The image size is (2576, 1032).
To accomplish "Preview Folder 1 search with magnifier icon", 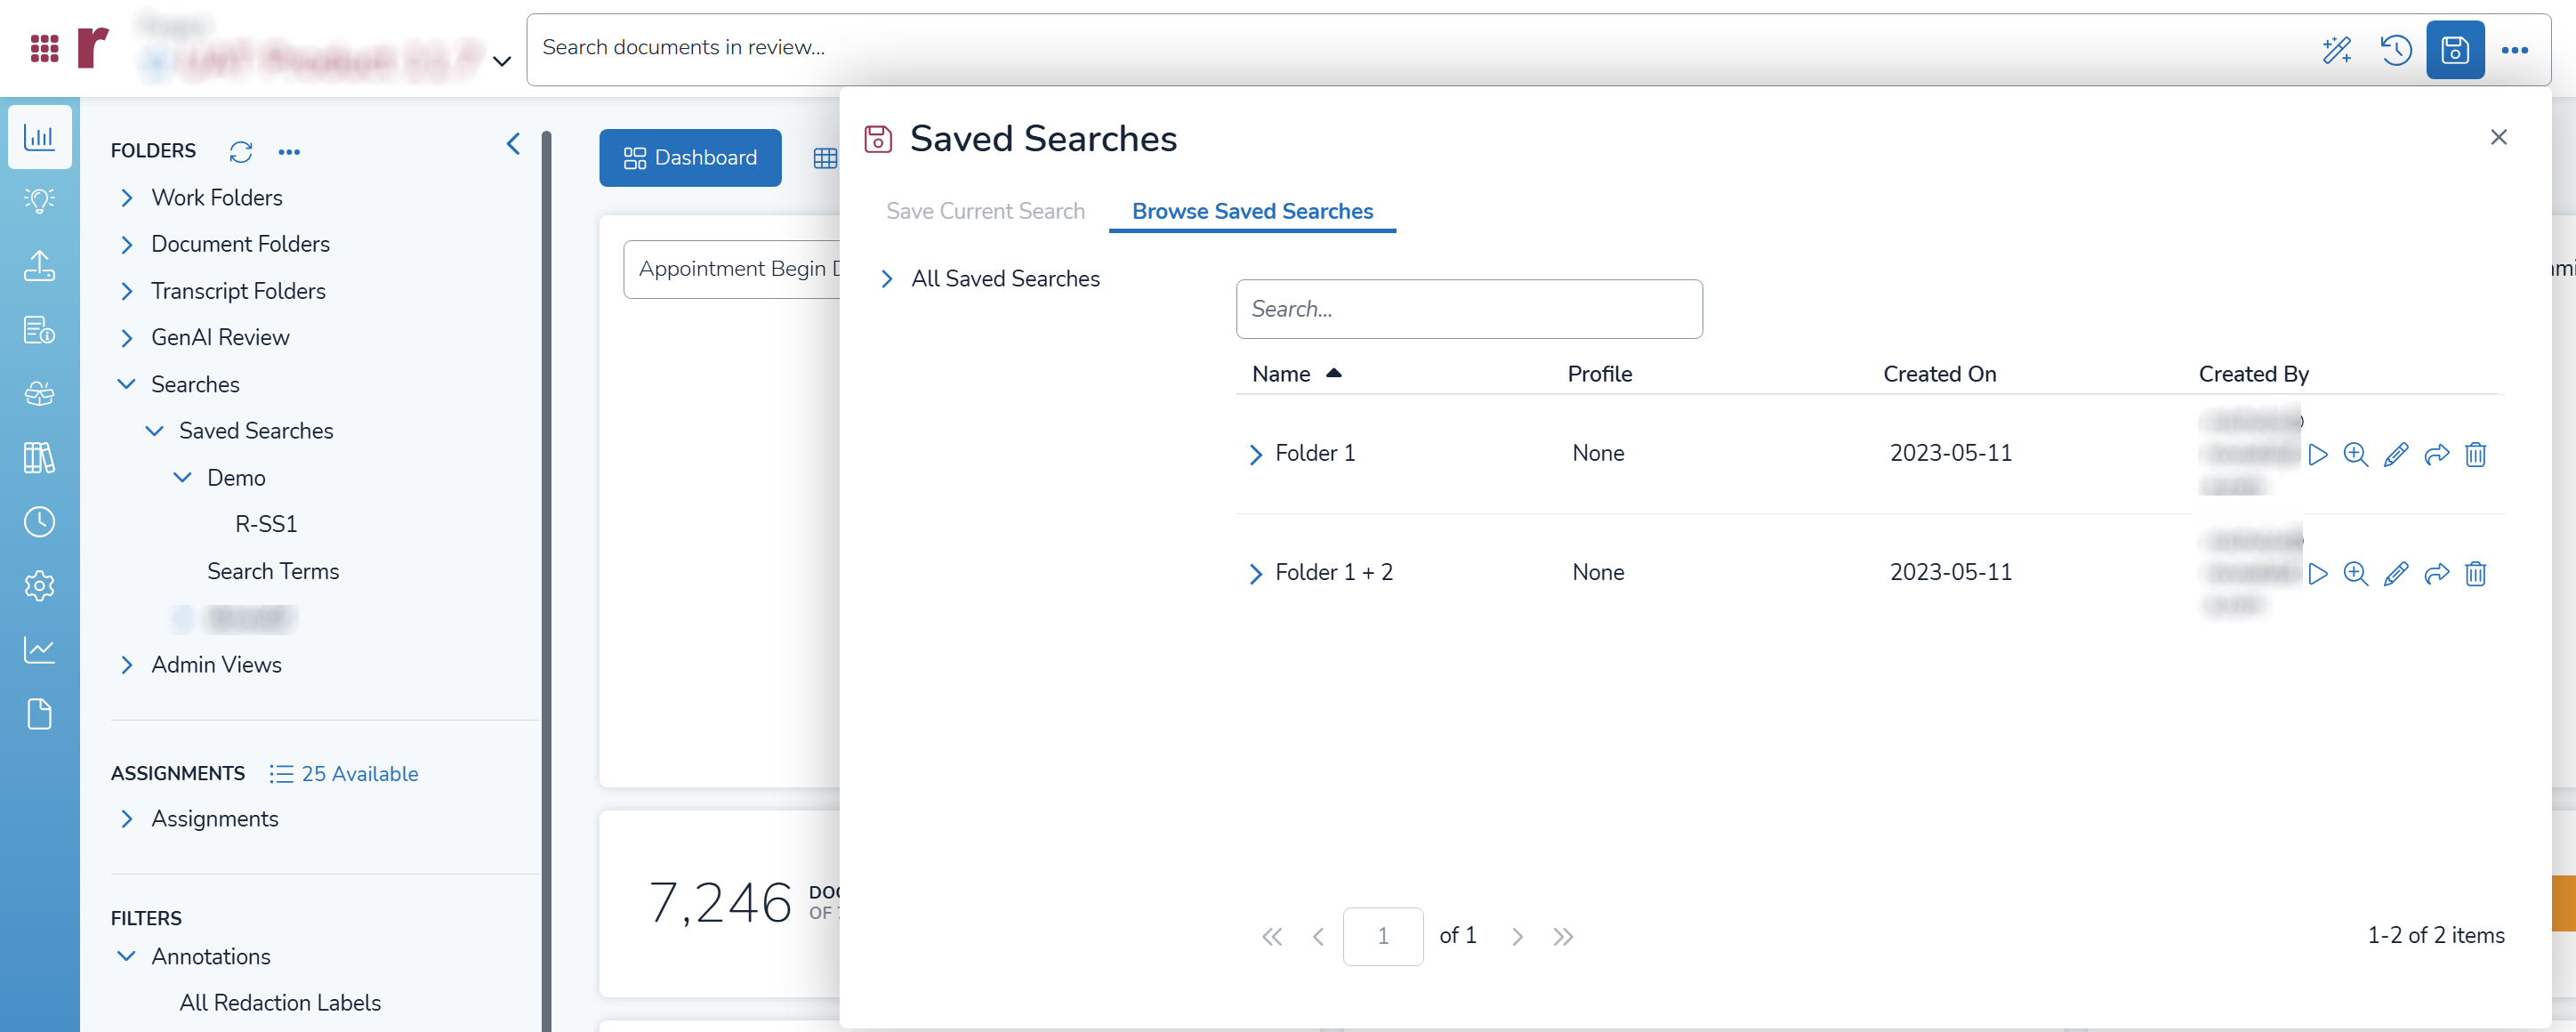I will 2355,455.
